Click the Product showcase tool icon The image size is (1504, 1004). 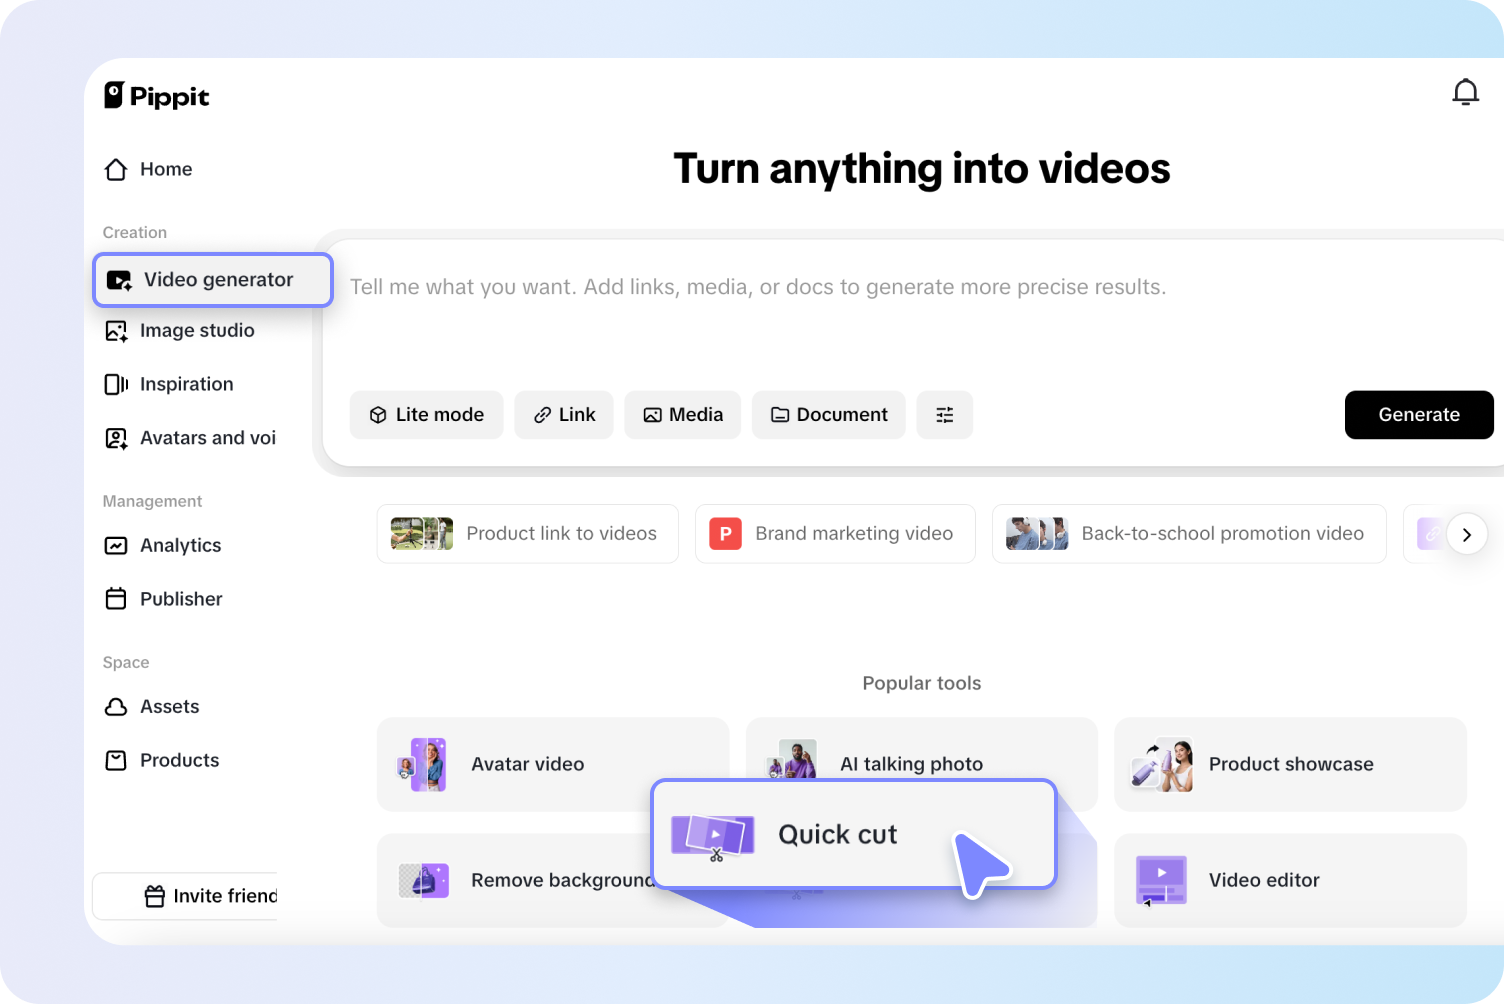point(1161,764)
